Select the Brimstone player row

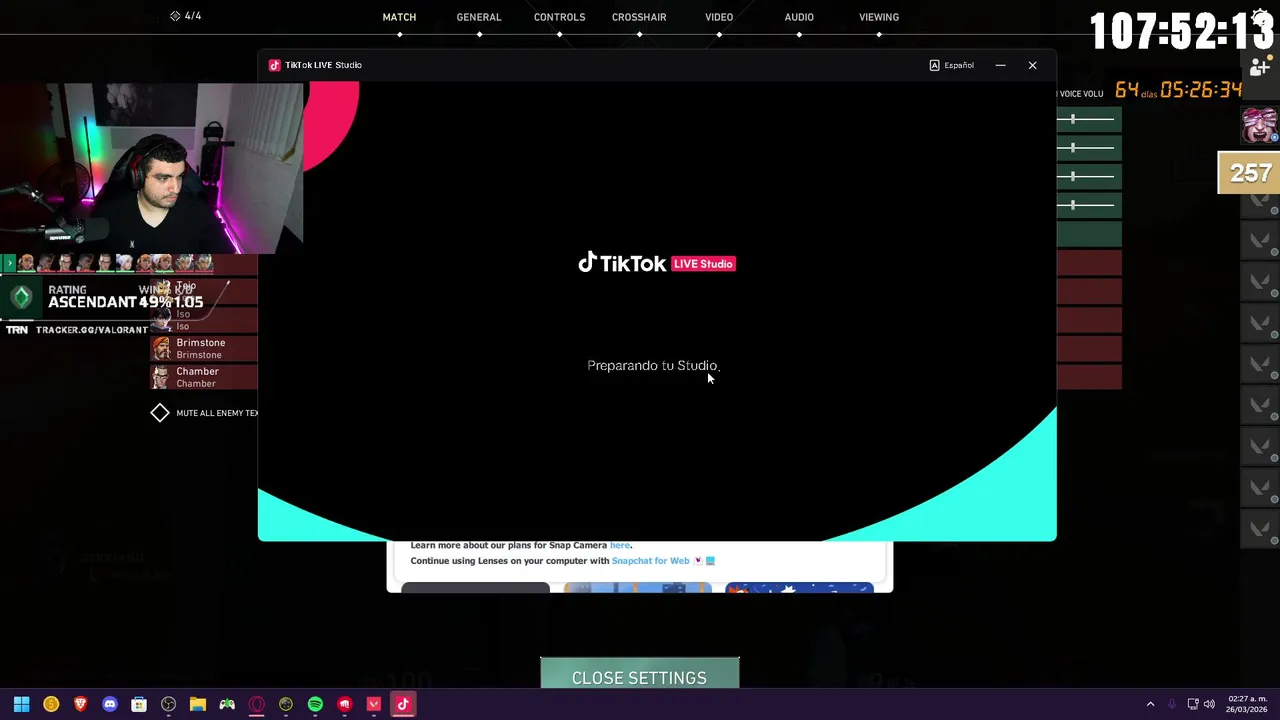204,348
